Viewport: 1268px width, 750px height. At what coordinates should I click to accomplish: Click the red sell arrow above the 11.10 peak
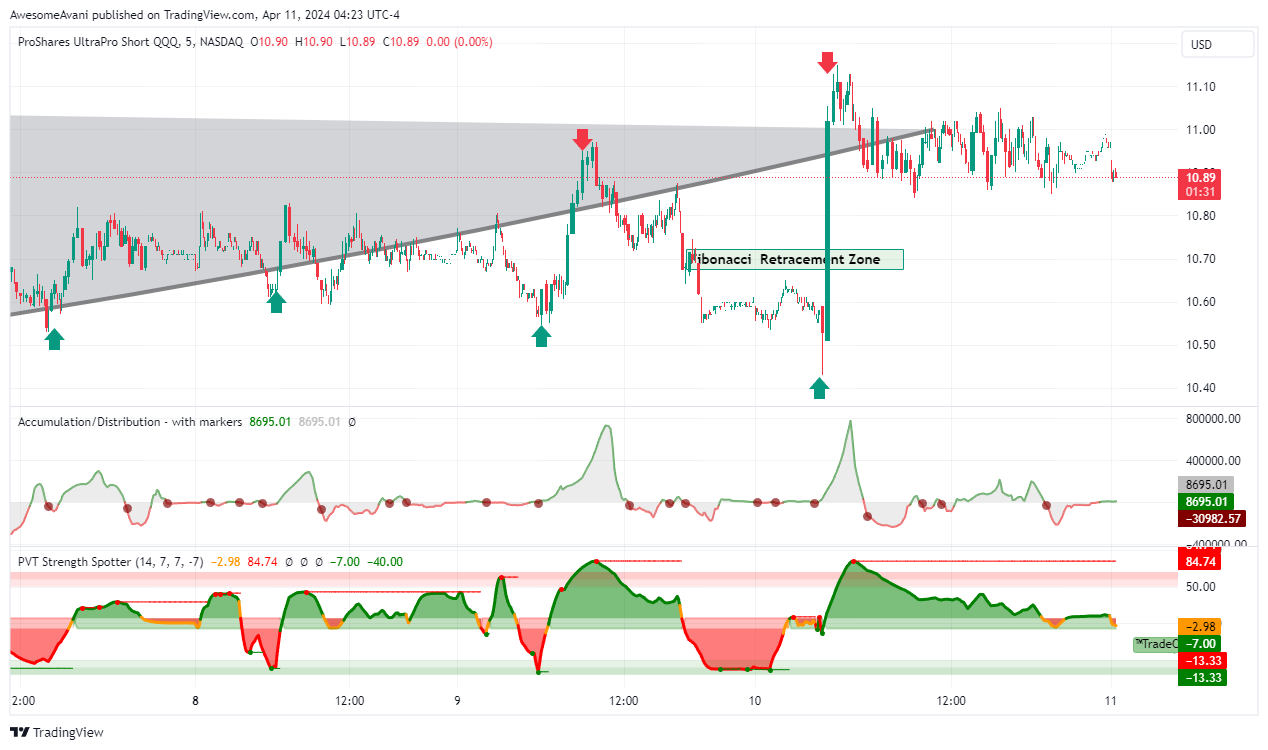click(x=827, y=62)
